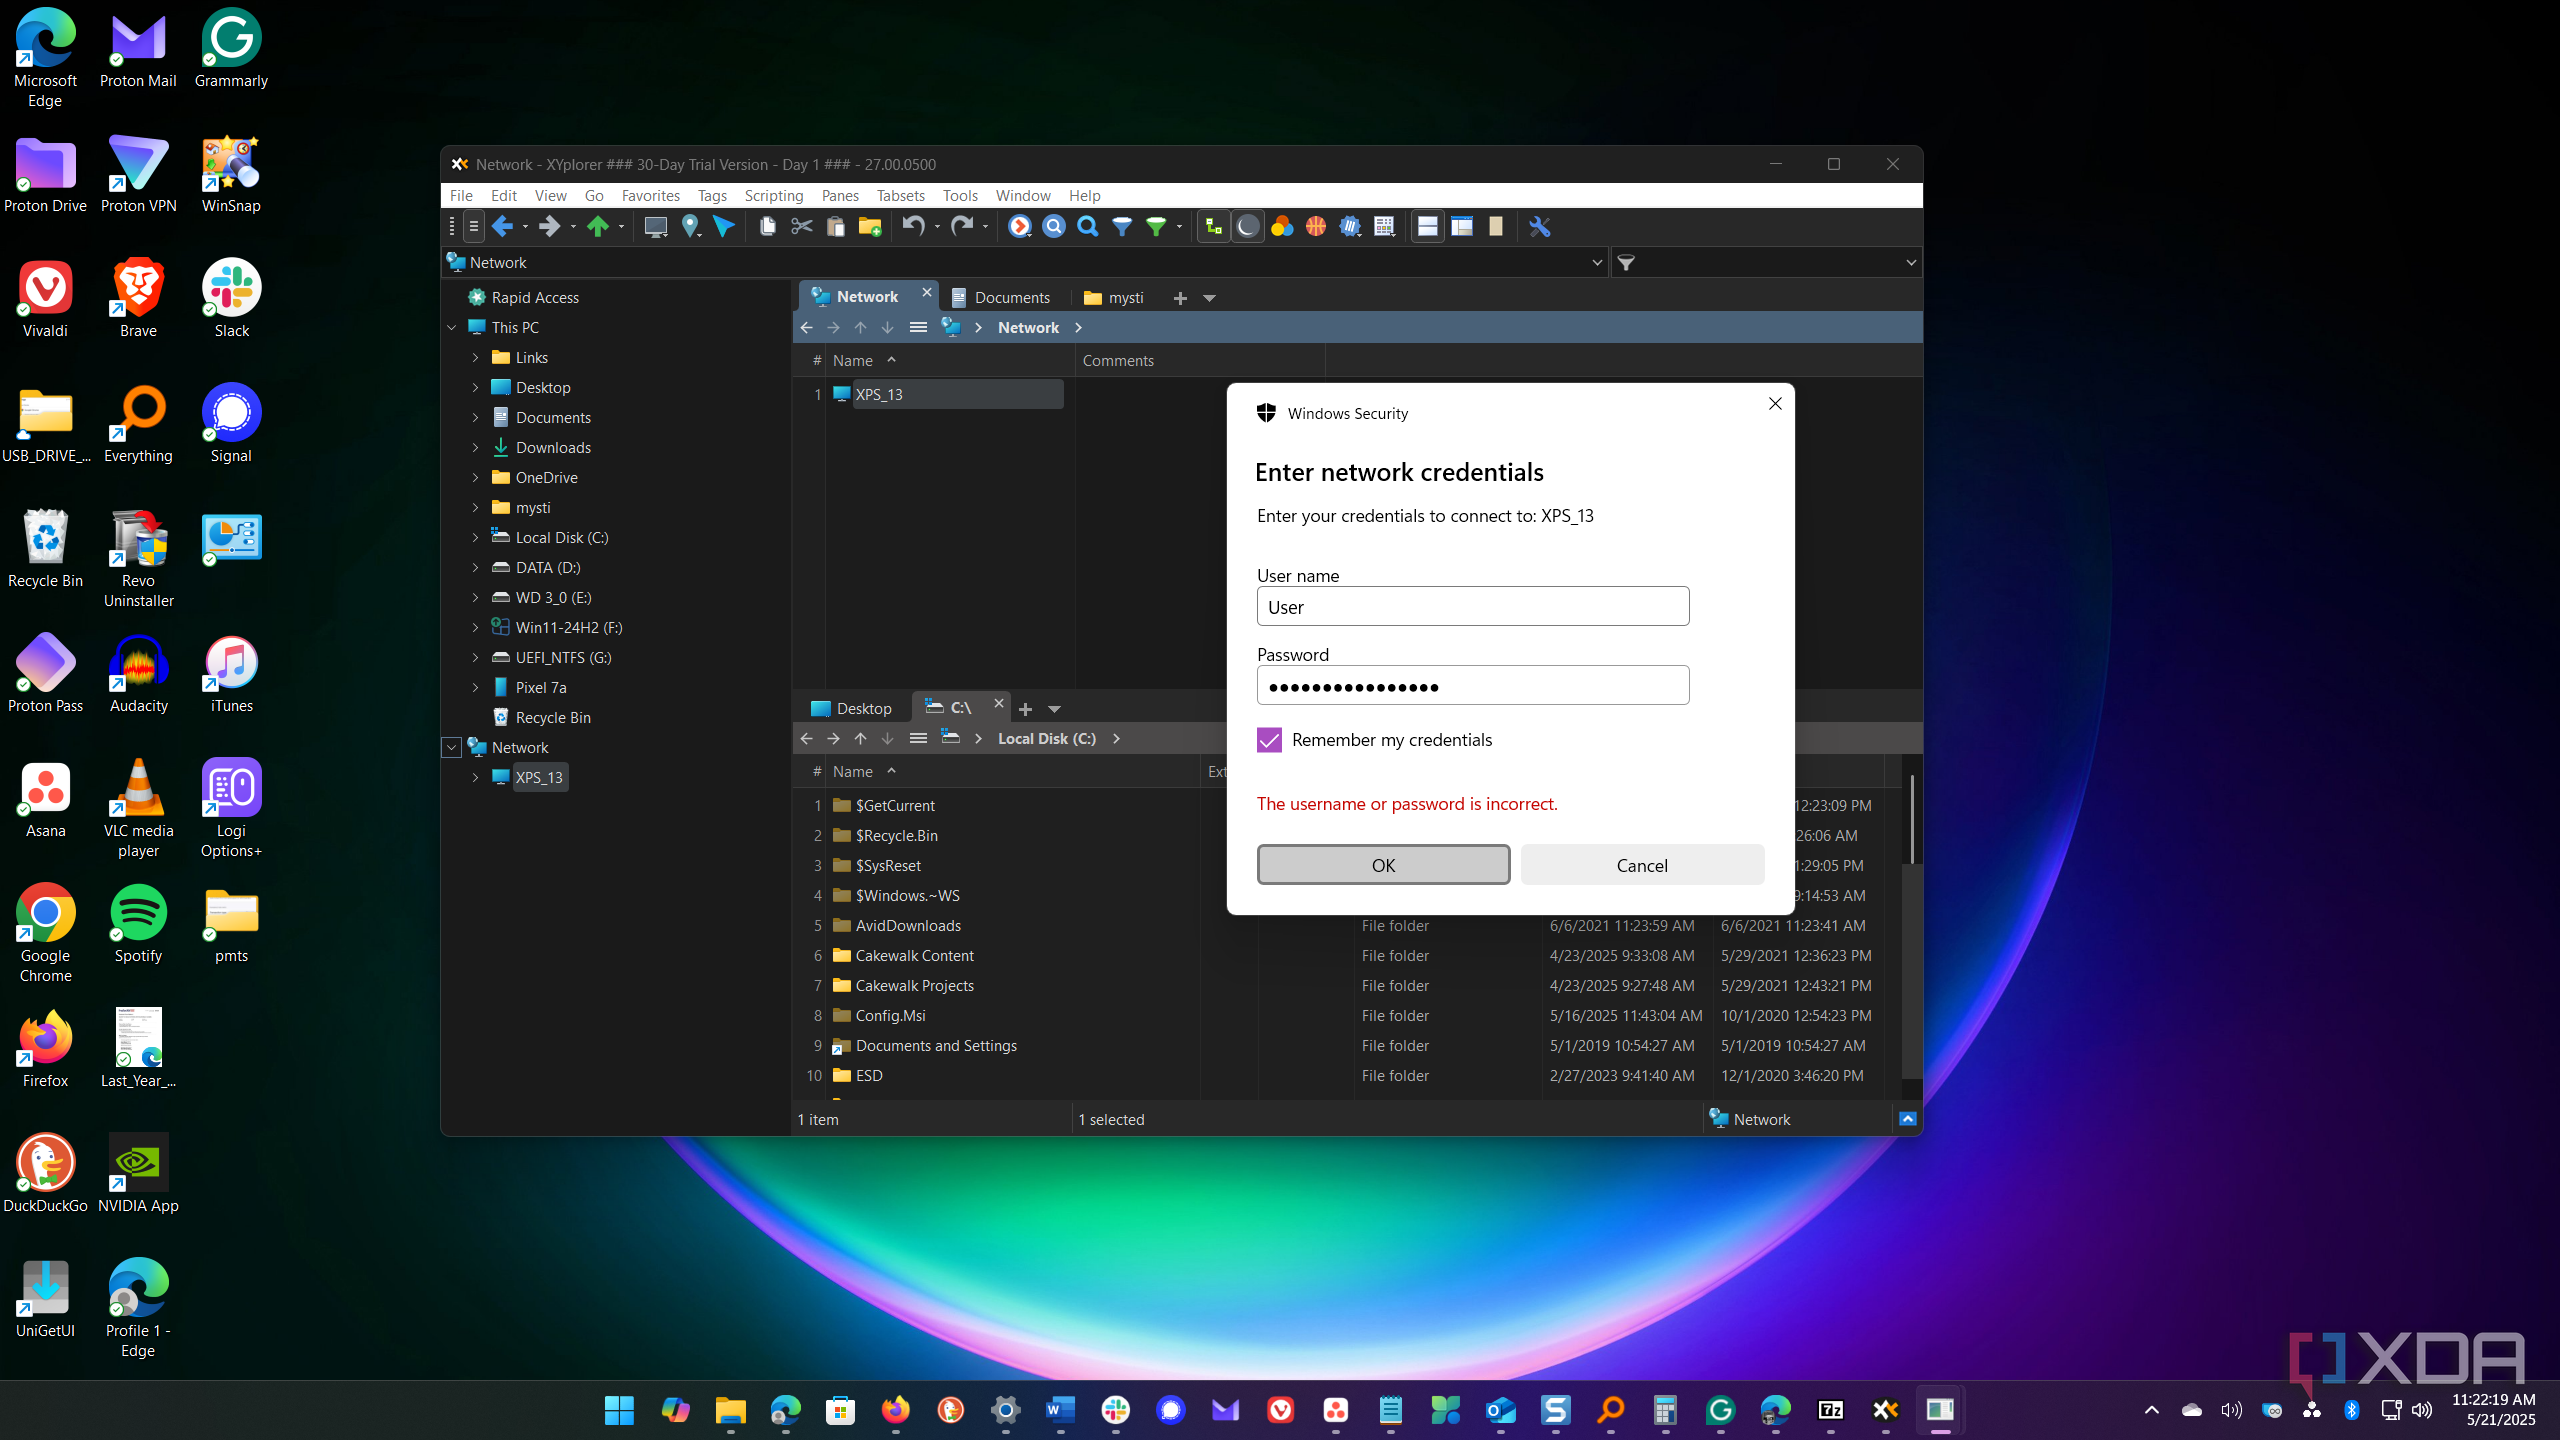Open the Forward button history dropdown

tap(573, 227)
